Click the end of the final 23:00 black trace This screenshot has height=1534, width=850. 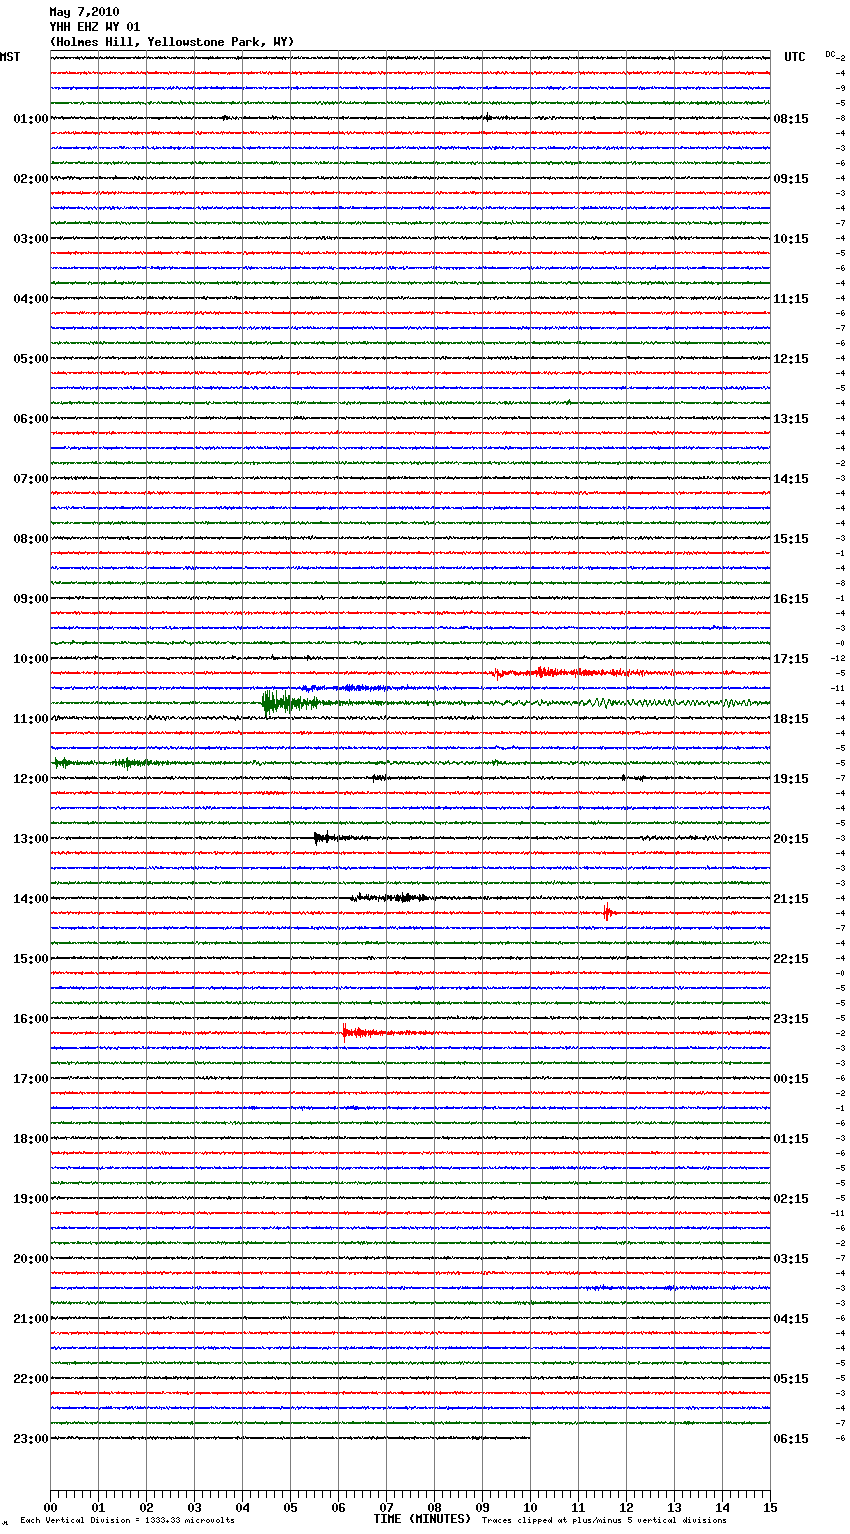528,1438
